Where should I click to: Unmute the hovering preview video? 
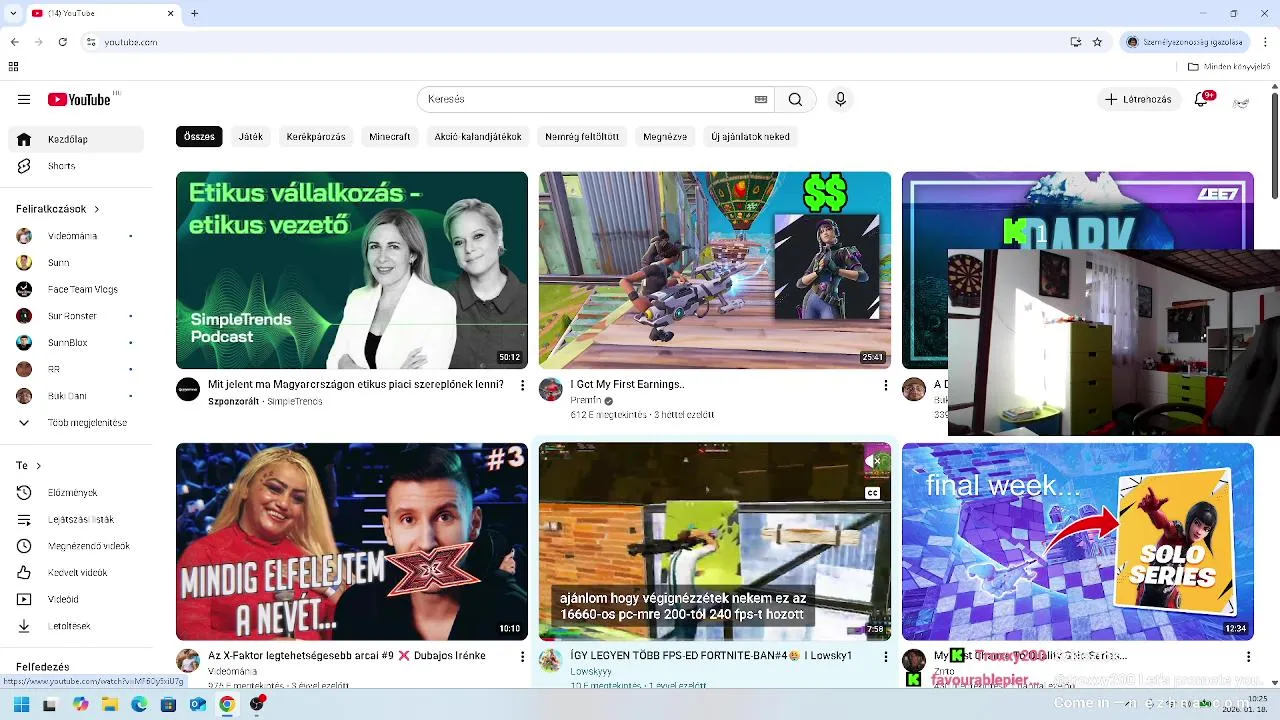[873, 460]
